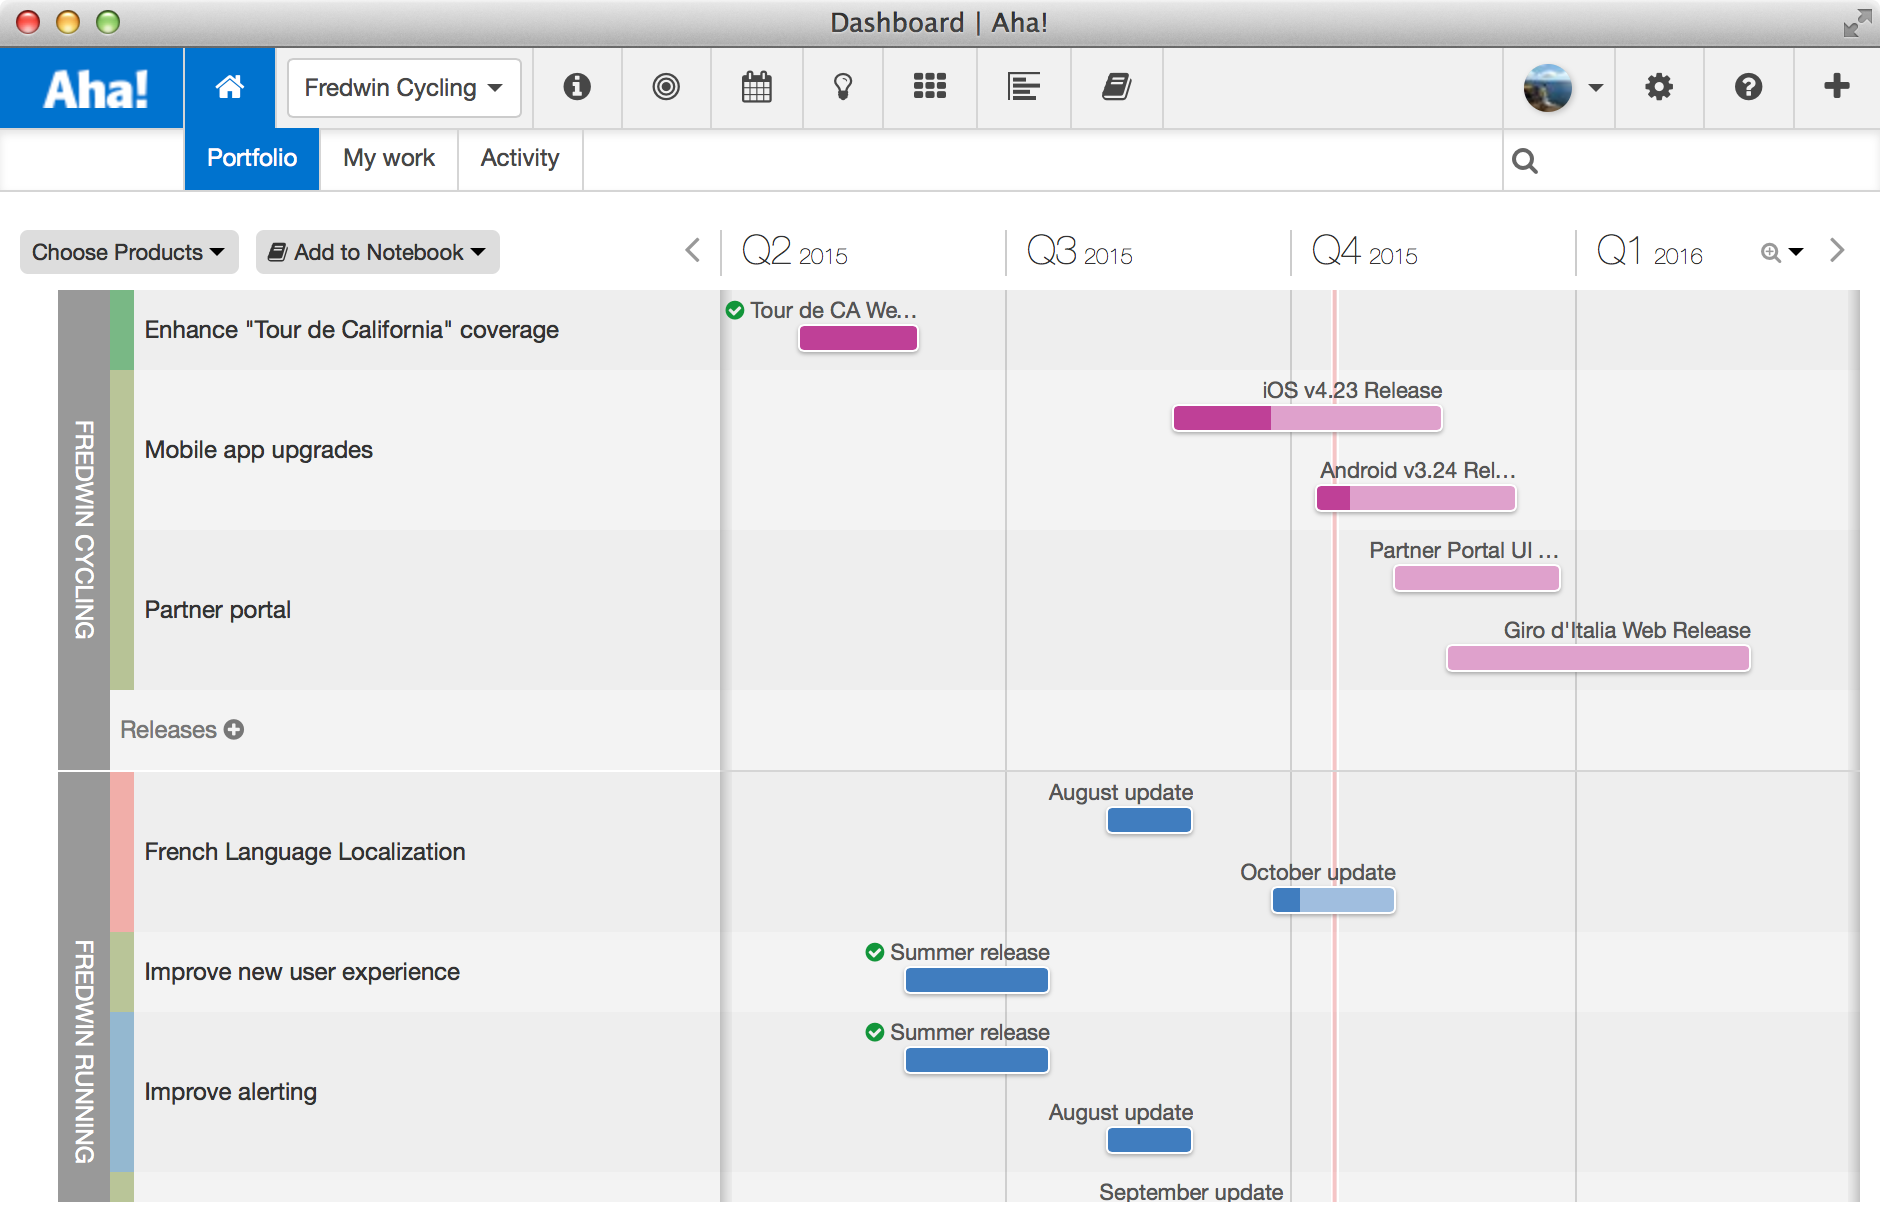Click Improve alerting Summer release bar
The image size is (1880, 1222).
coord(977,1060)
